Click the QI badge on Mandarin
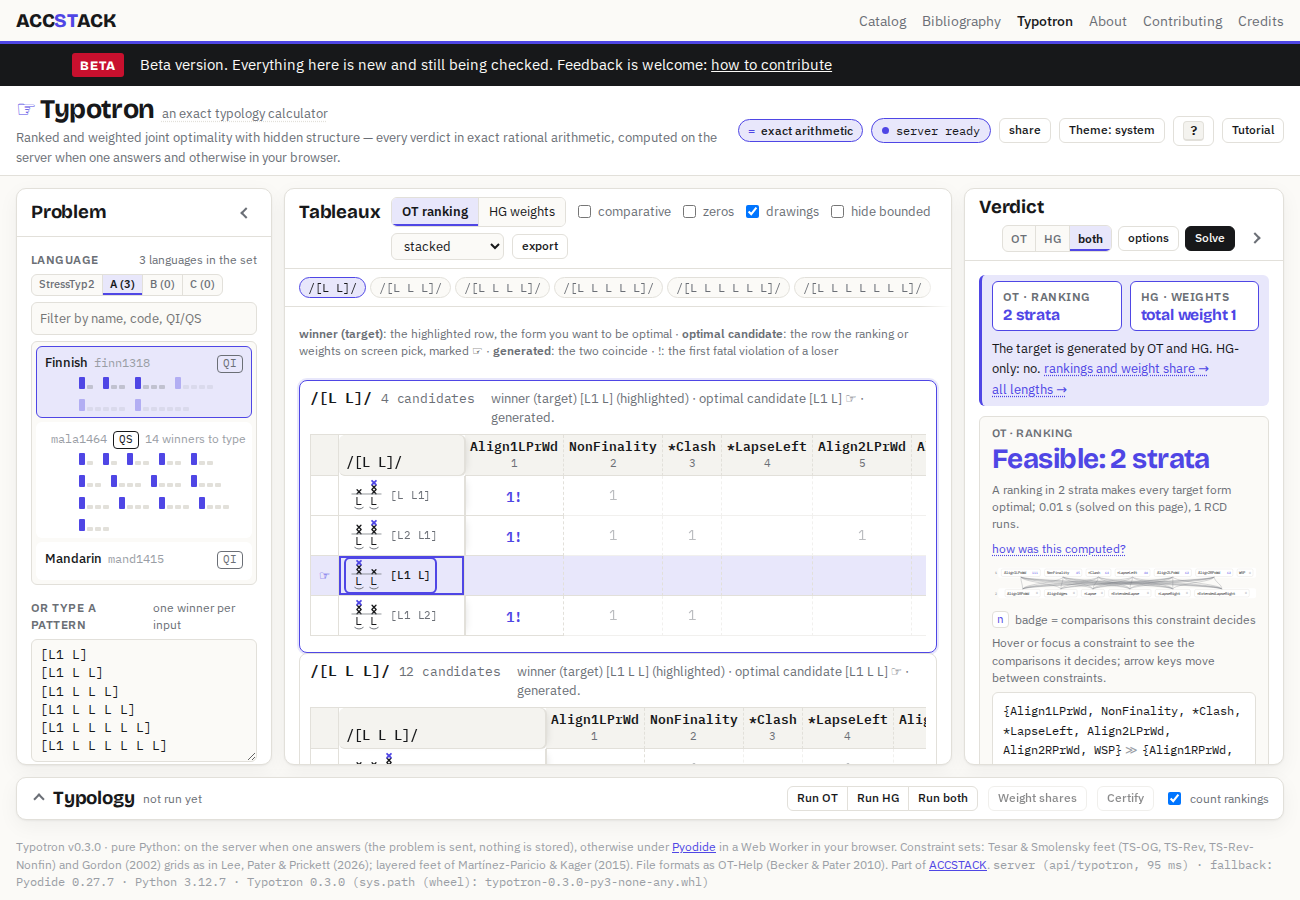Screen dimensions: 1300x900 (230, 559)
